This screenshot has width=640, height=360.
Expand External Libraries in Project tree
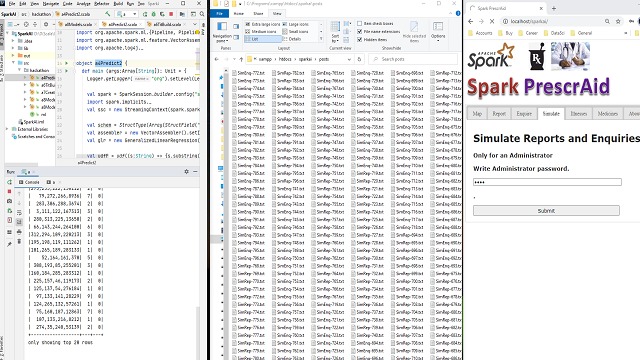click(7, 129)
